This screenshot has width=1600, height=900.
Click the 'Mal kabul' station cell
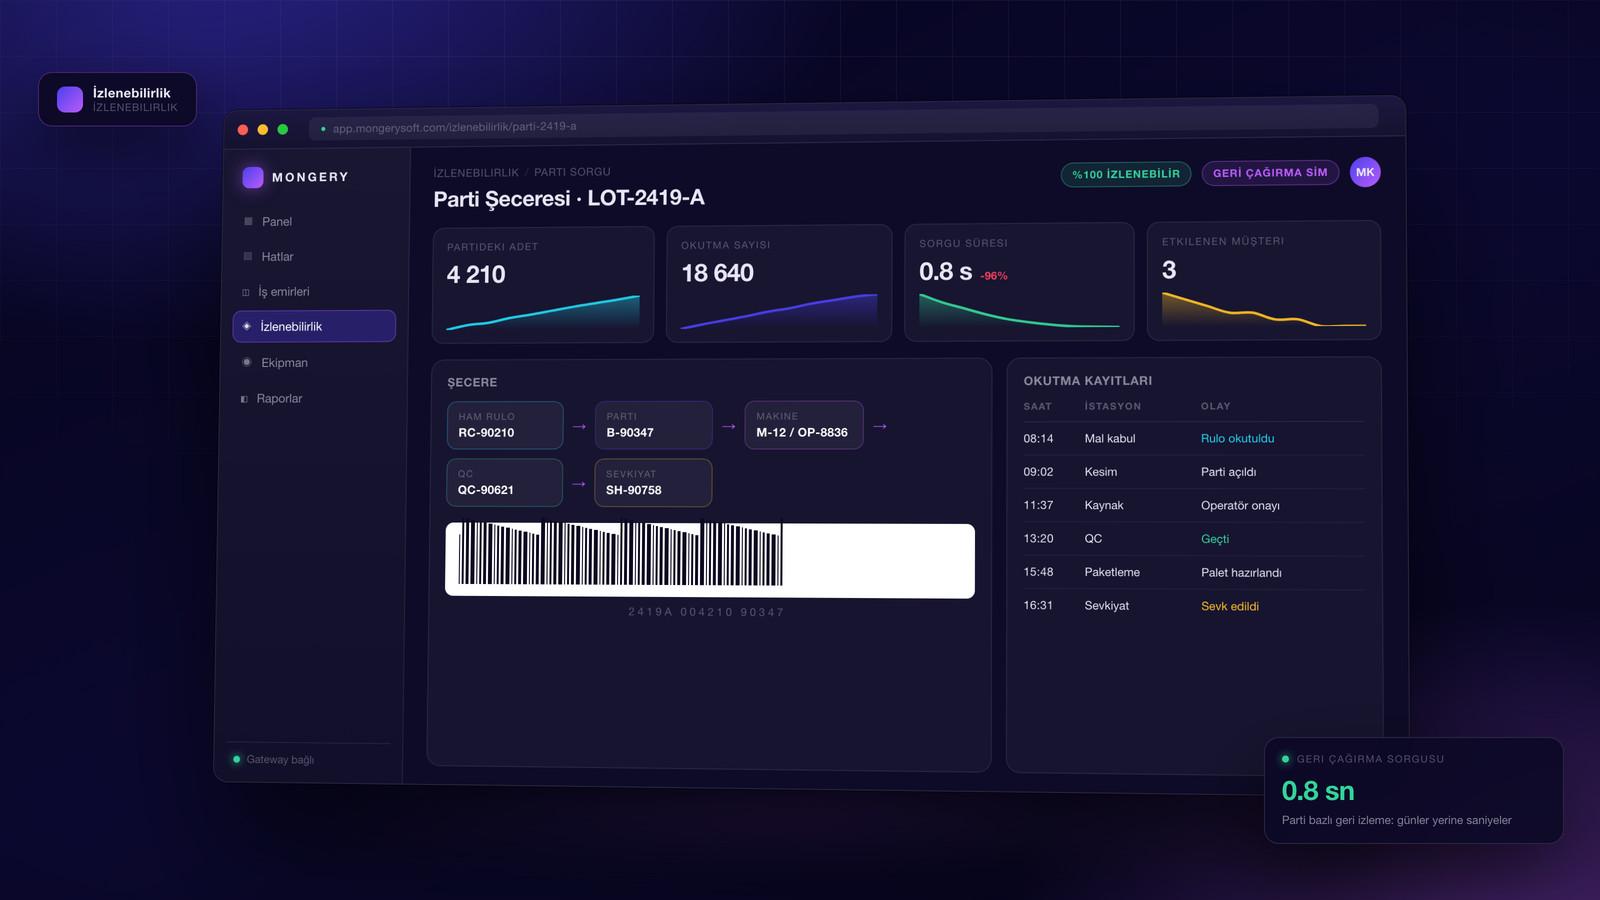(x=1110, y=438)
